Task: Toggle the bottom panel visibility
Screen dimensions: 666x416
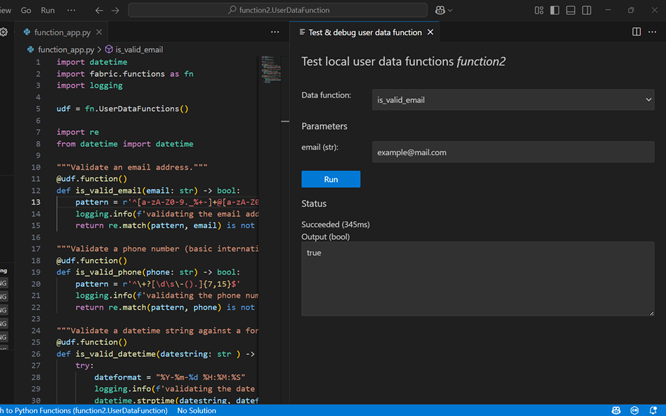Action: [570, 10]
